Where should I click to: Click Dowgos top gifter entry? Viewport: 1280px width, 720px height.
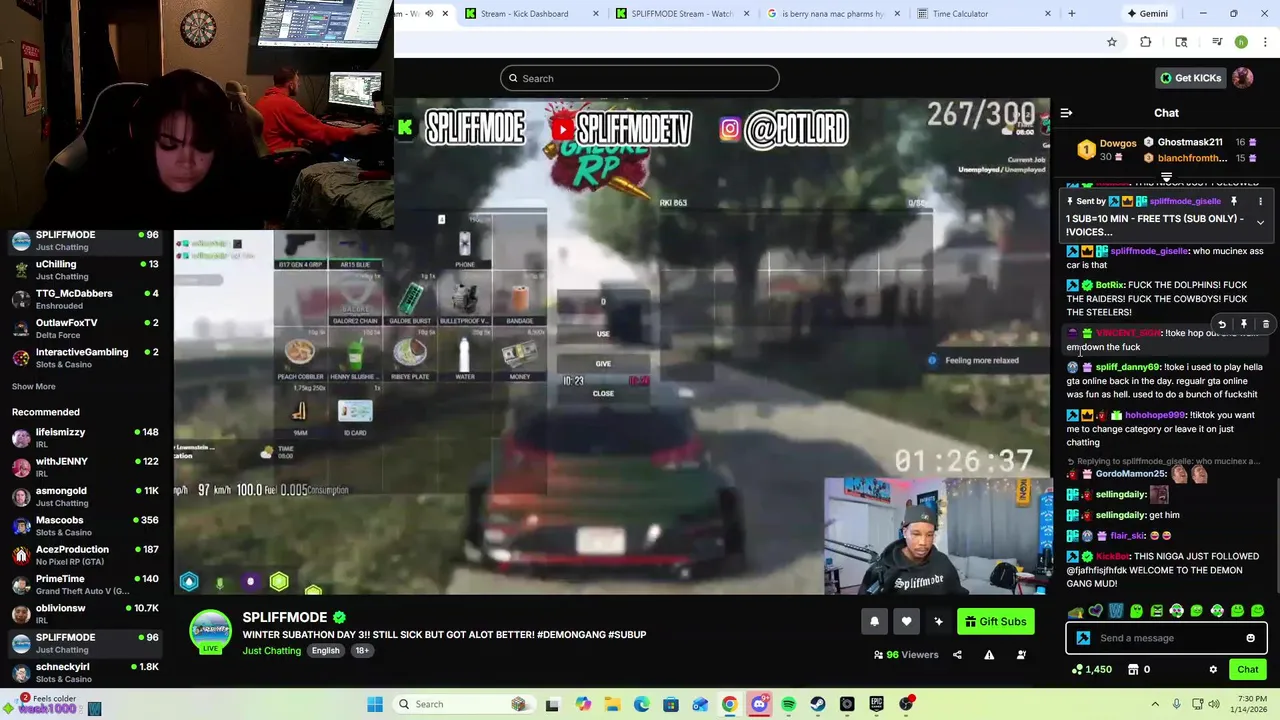1106,150
